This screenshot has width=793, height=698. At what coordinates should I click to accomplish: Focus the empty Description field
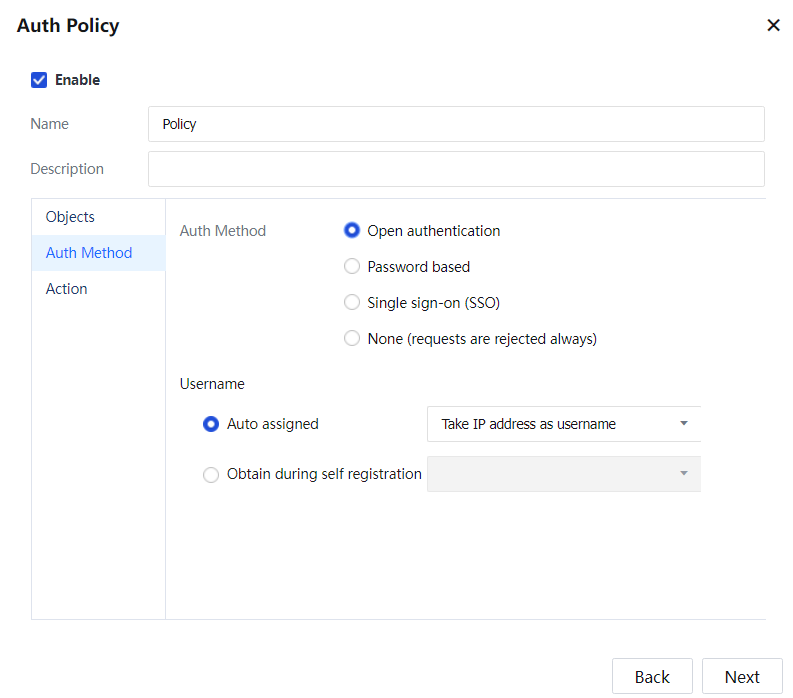(456, 169)
